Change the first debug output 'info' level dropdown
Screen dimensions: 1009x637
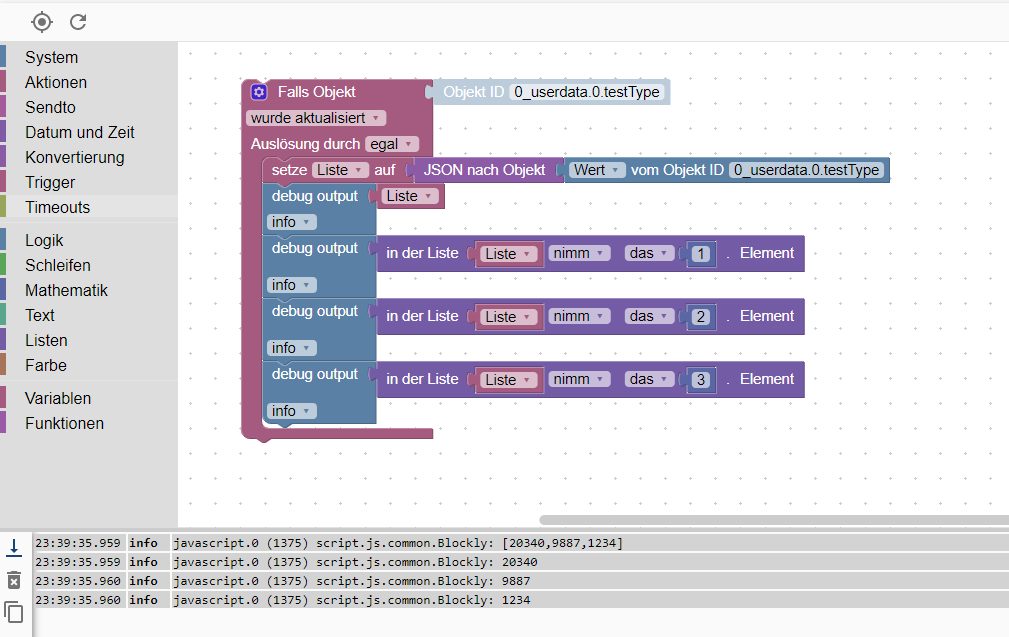292,222
